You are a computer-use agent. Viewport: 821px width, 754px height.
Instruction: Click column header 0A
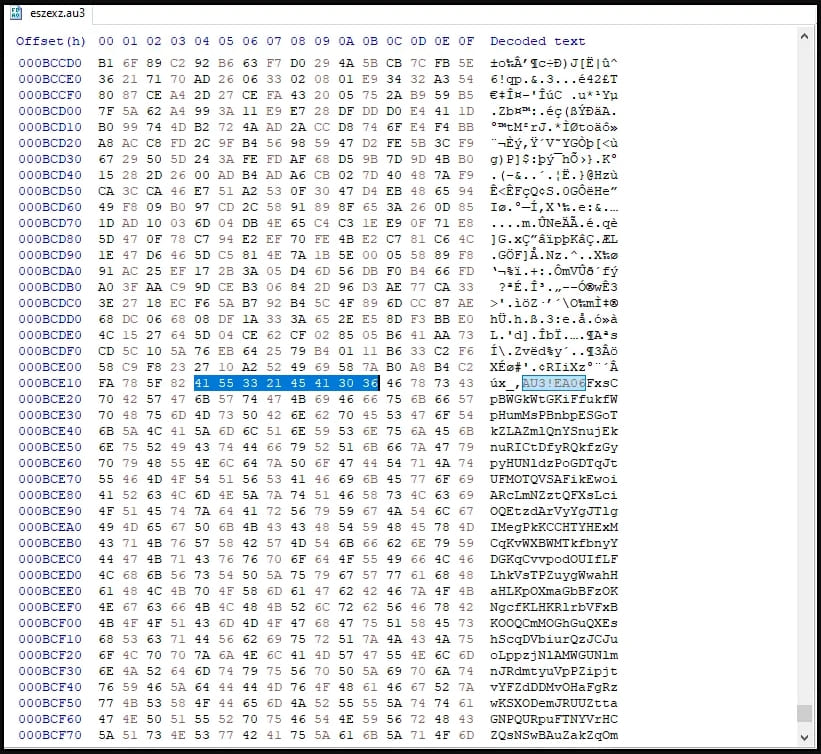(x=346, y=41)
